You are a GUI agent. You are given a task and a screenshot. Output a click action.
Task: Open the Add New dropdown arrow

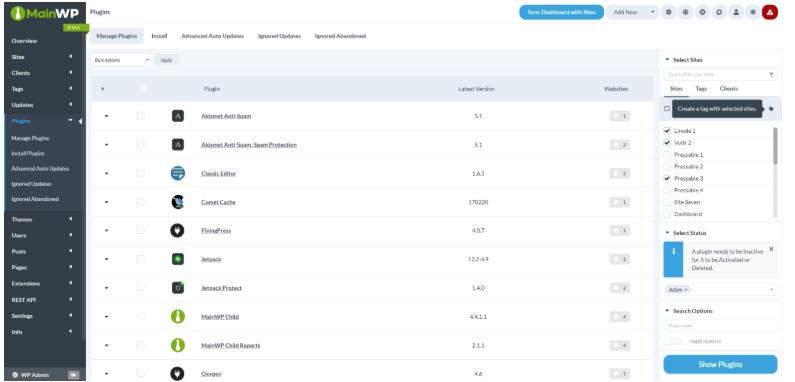coord(653,12)
